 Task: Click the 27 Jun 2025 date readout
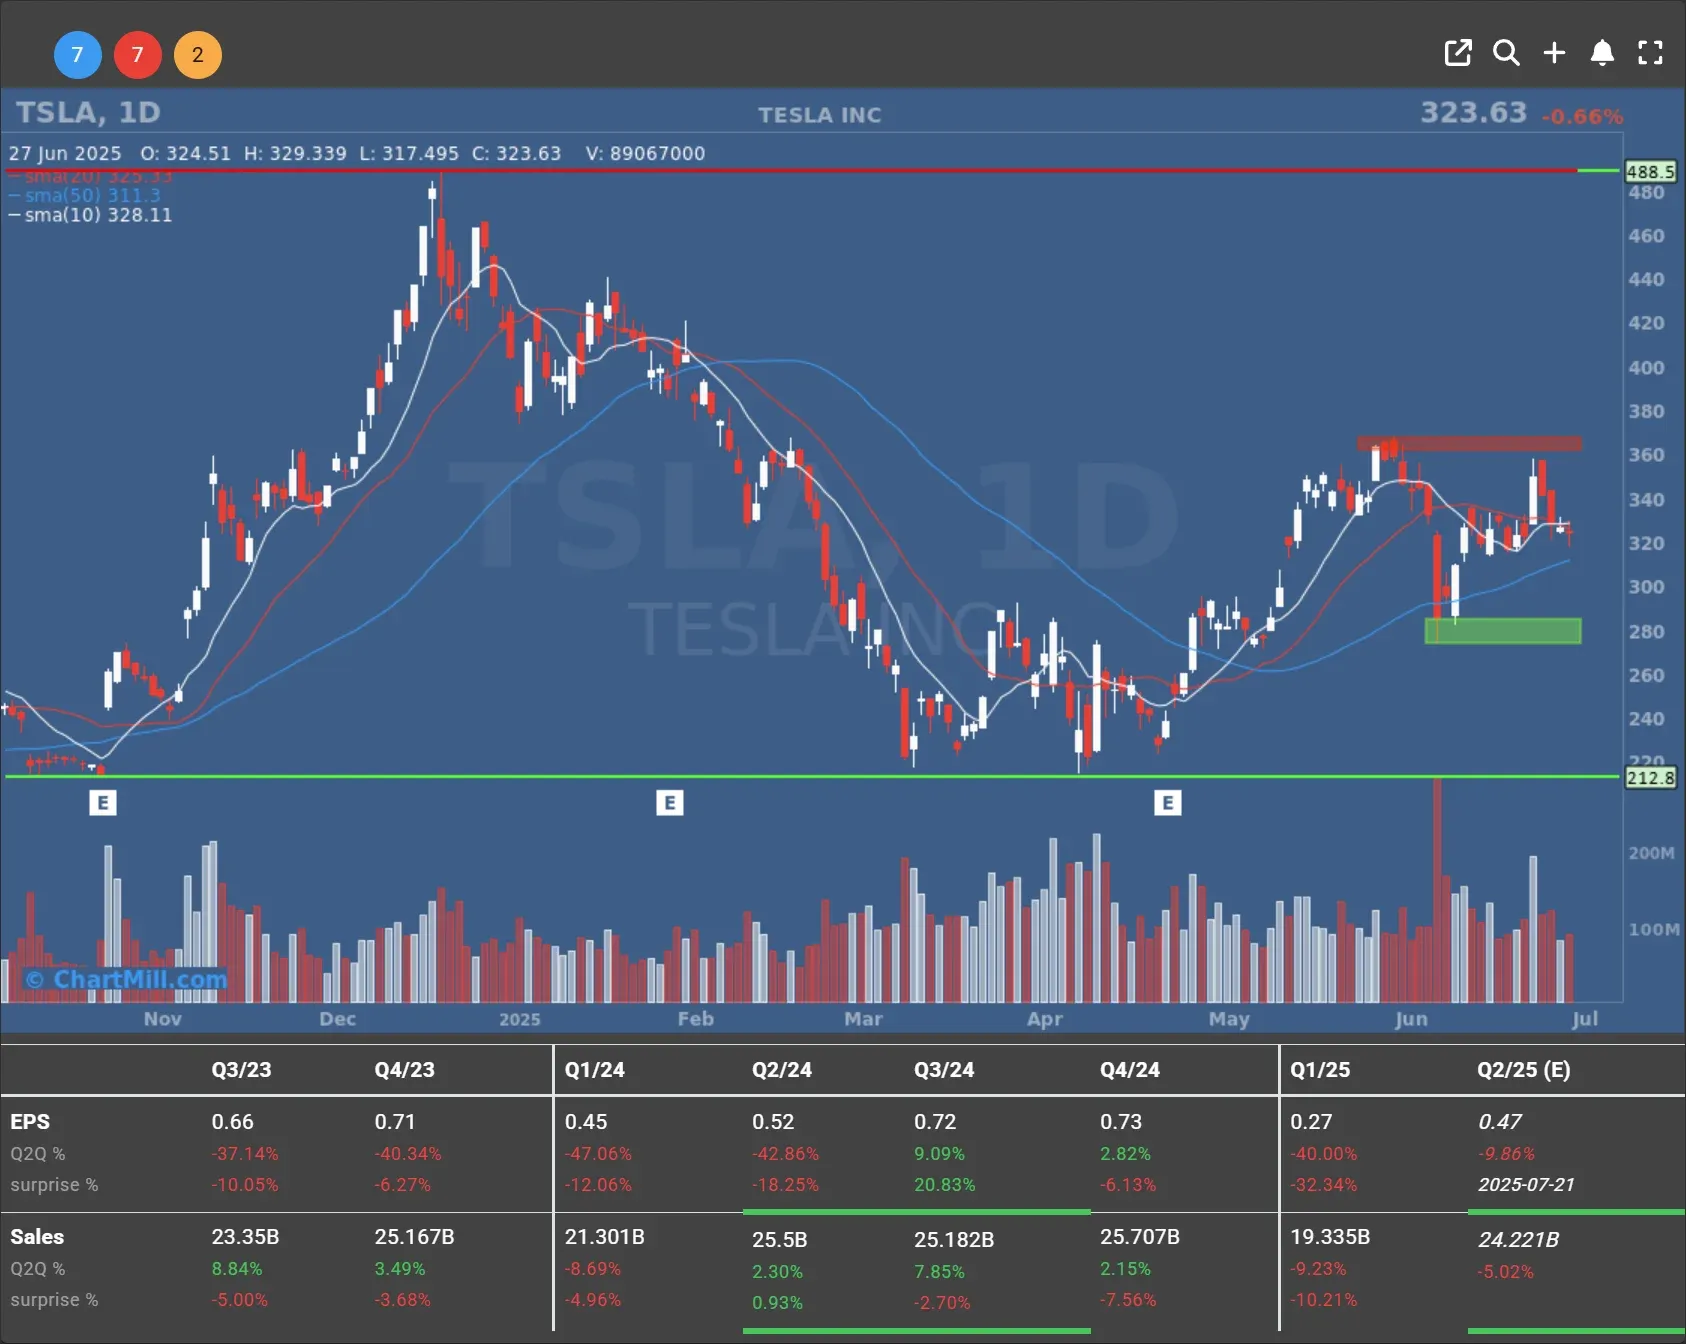click(65, 153)
